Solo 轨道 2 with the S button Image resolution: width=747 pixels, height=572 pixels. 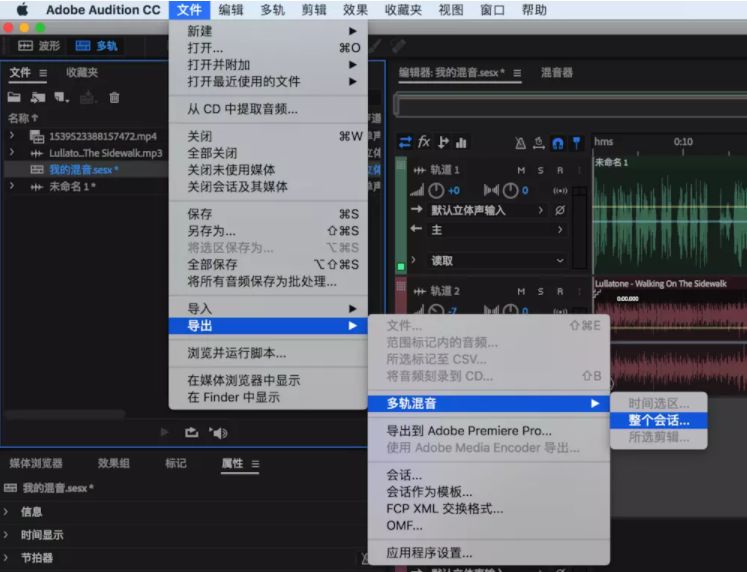pyautogui.click(x=540, y=291)
